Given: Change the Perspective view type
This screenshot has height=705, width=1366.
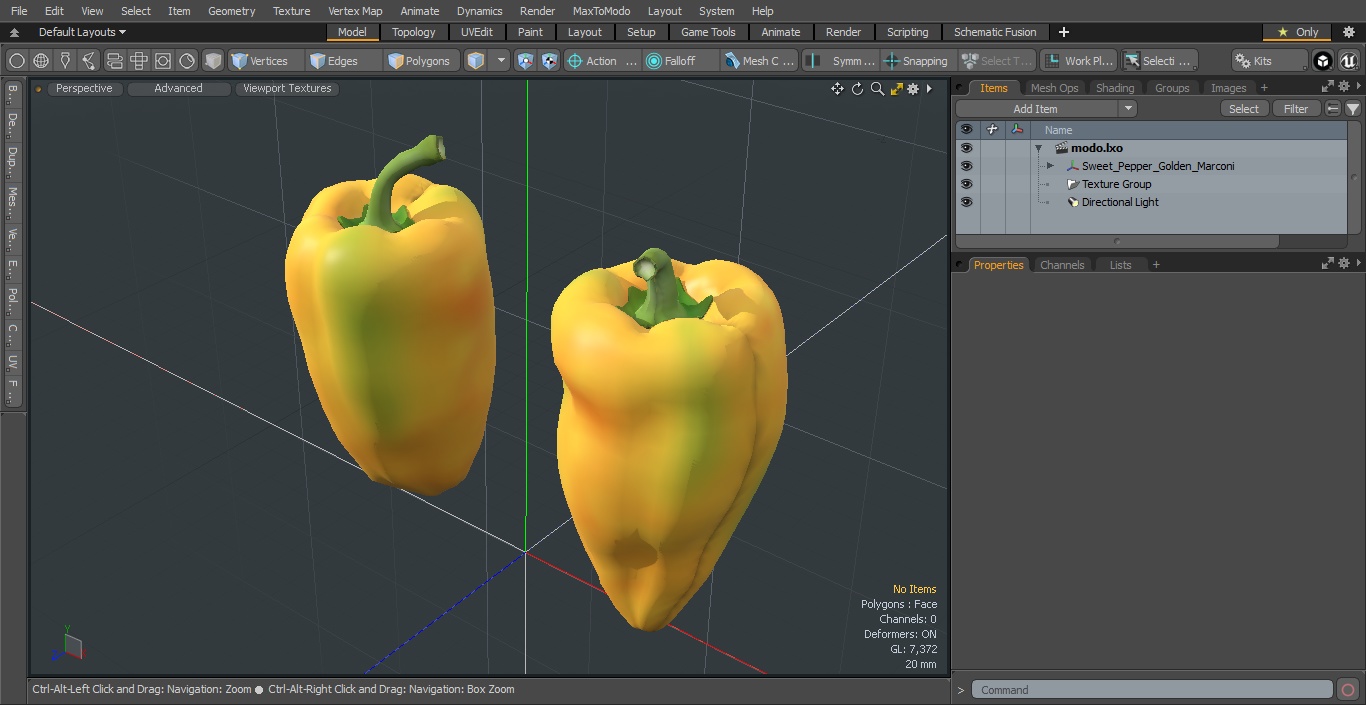Looking at the screenshot, I should 84,88.
